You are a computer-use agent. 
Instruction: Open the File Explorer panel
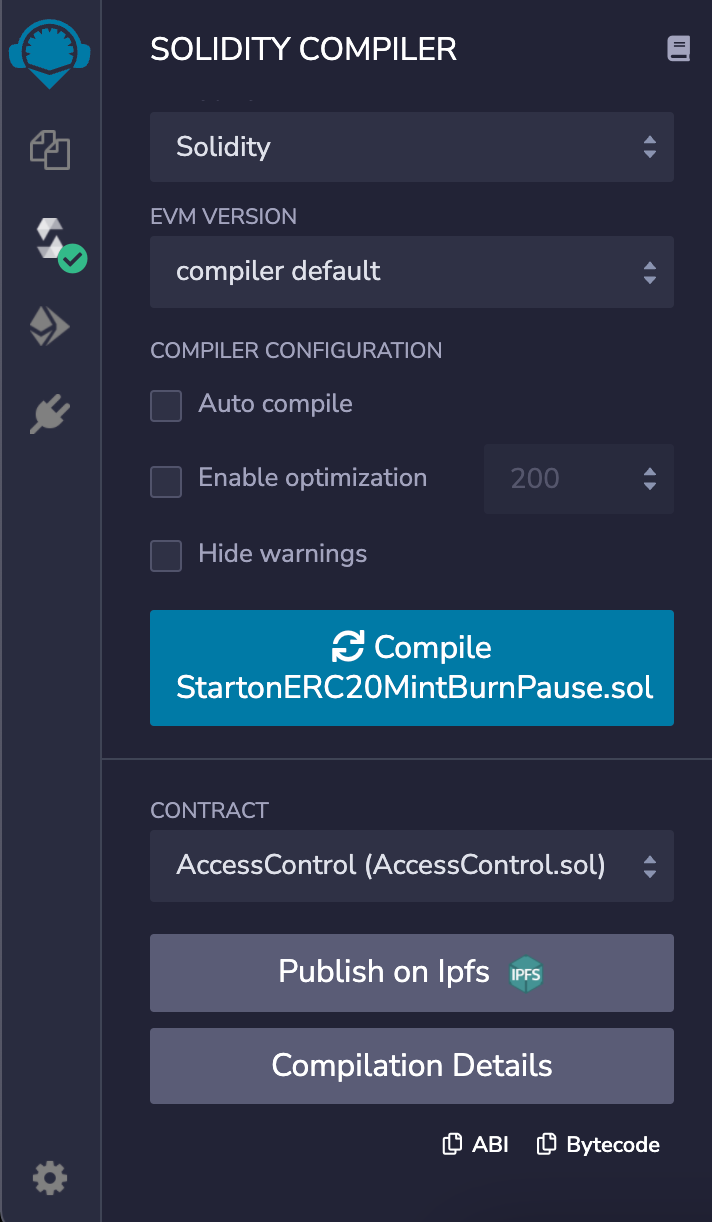point(49,150)
